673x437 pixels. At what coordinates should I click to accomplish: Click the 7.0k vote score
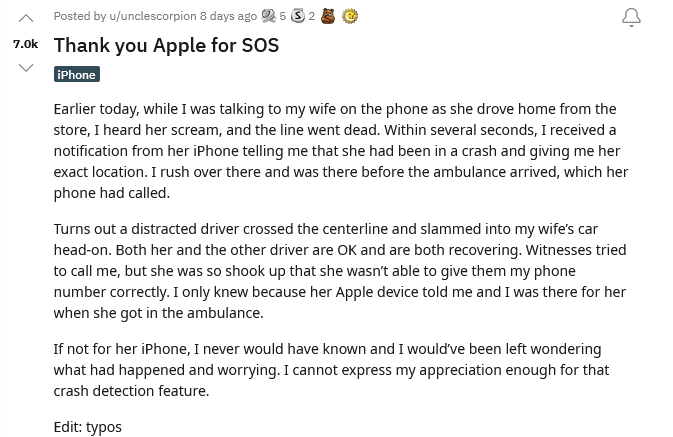tap(26, 44)
